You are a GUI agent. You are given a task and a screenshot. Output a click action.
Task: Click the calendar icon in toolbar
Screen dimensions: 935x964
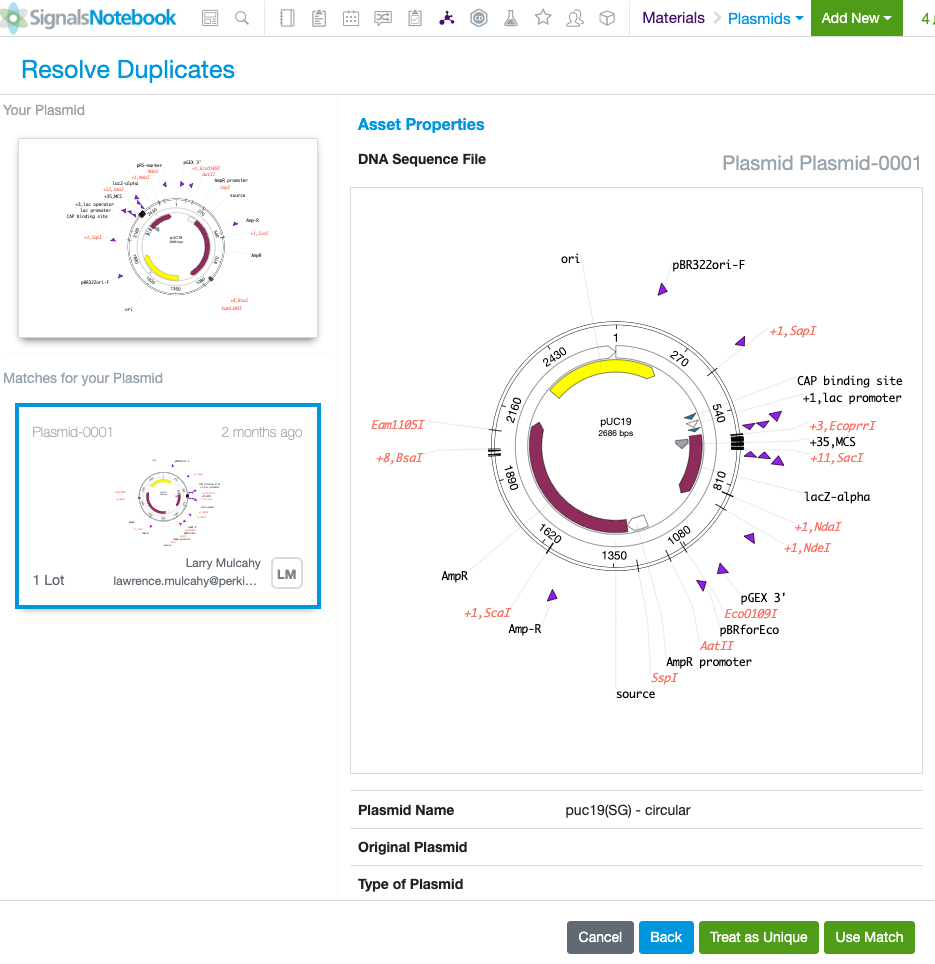[x=351, y=18]
